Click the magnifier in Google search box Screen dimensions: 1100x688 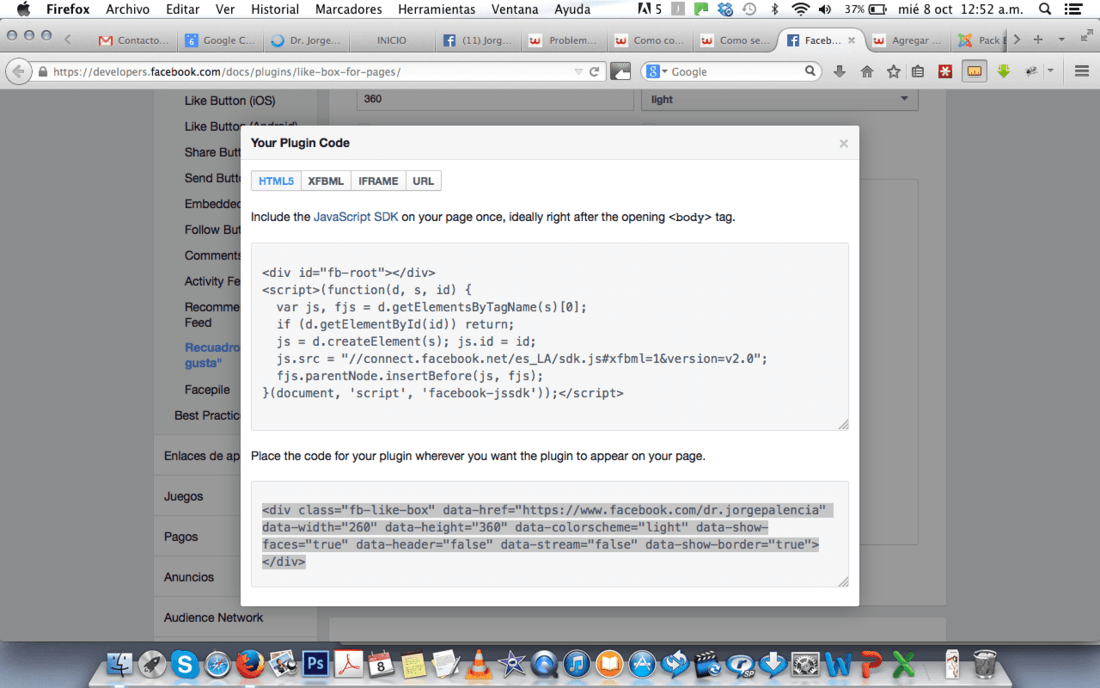pyautogui.click(x=810, y=71)
